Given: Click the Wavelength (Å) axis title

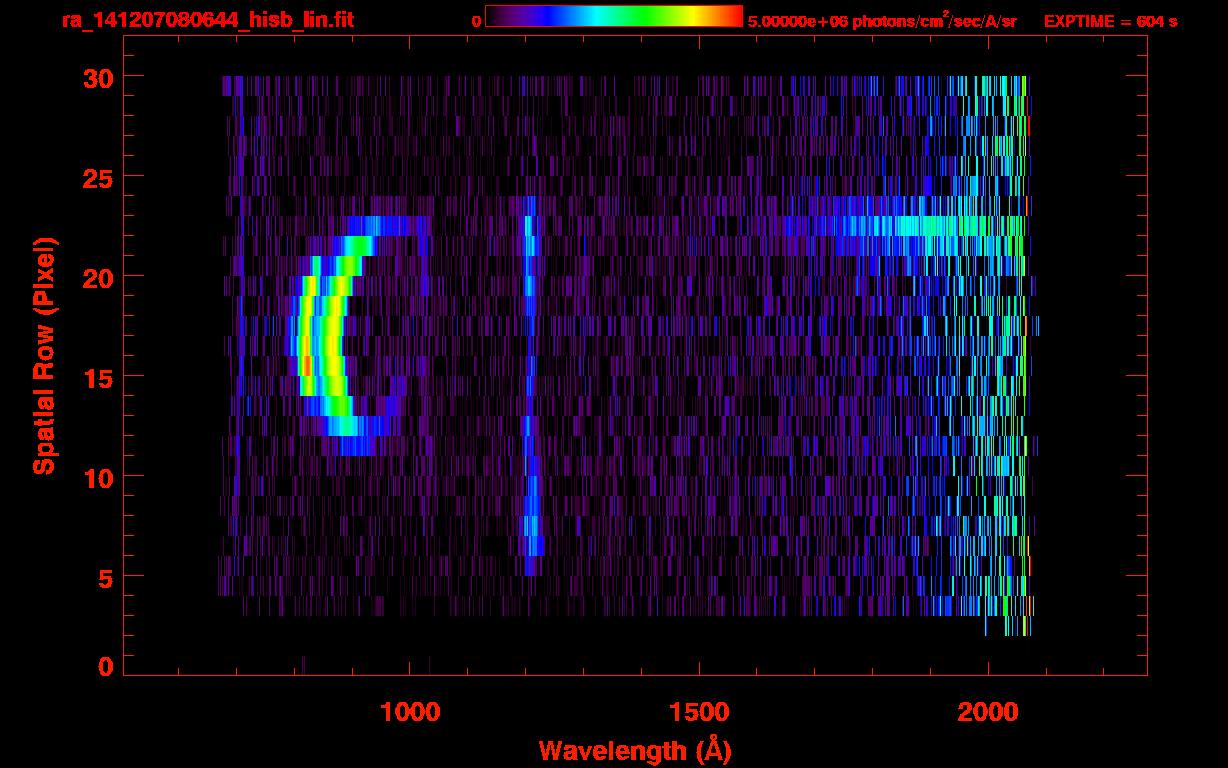Looking at the screenshot, I should point(634,750).
